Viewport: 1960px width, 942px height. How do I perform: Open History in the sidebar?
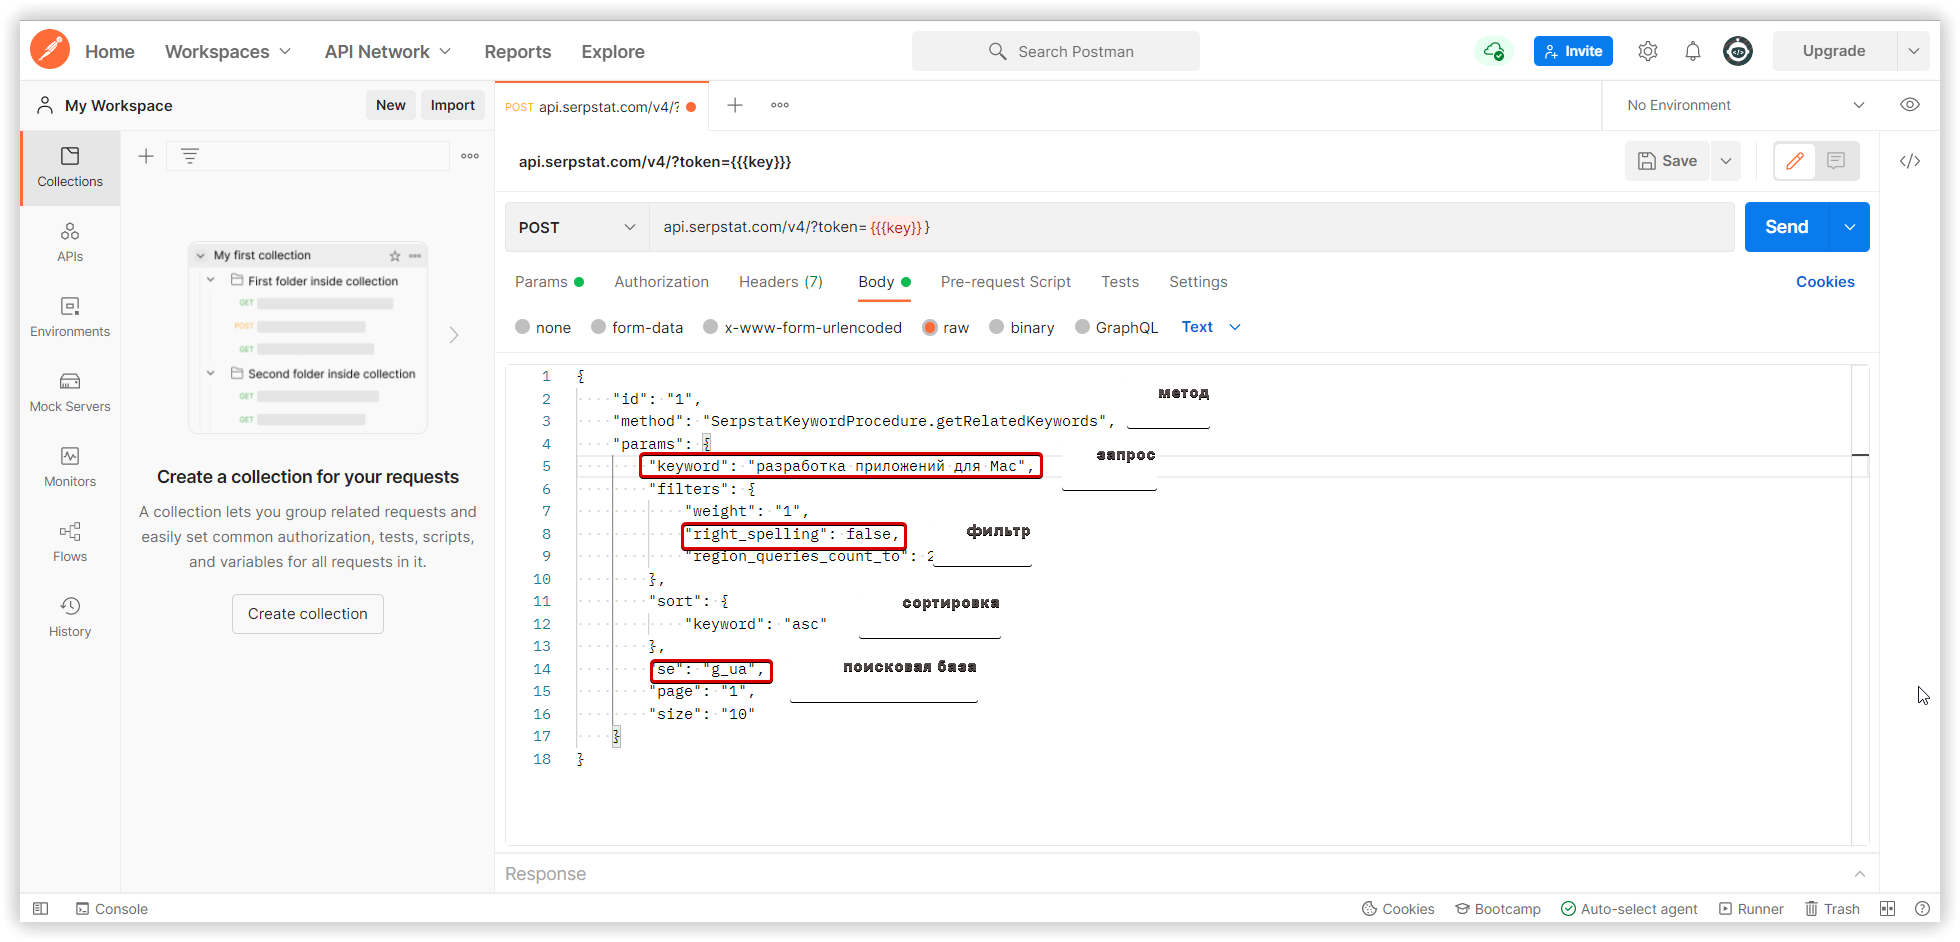click(70, 617)
